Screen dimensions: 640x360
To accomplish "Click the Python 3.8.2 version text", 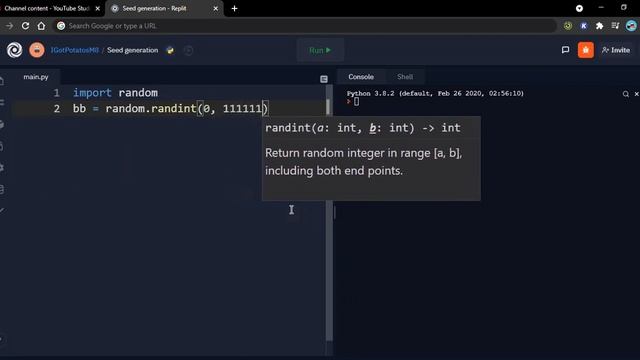I will pos(435,93).
